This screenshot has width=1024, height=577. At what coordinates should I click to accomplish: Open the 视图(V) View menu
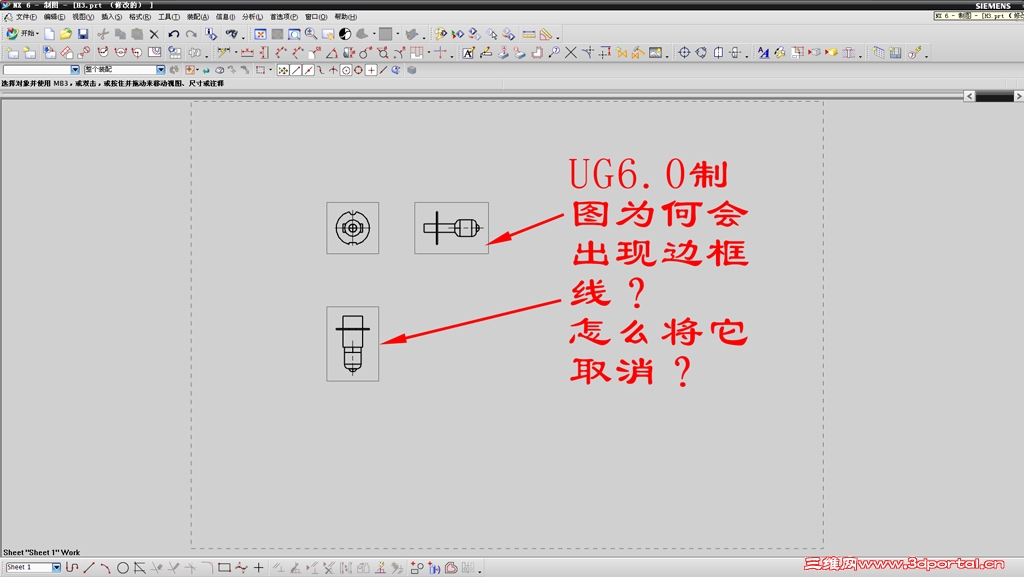[x=83, y=17]
